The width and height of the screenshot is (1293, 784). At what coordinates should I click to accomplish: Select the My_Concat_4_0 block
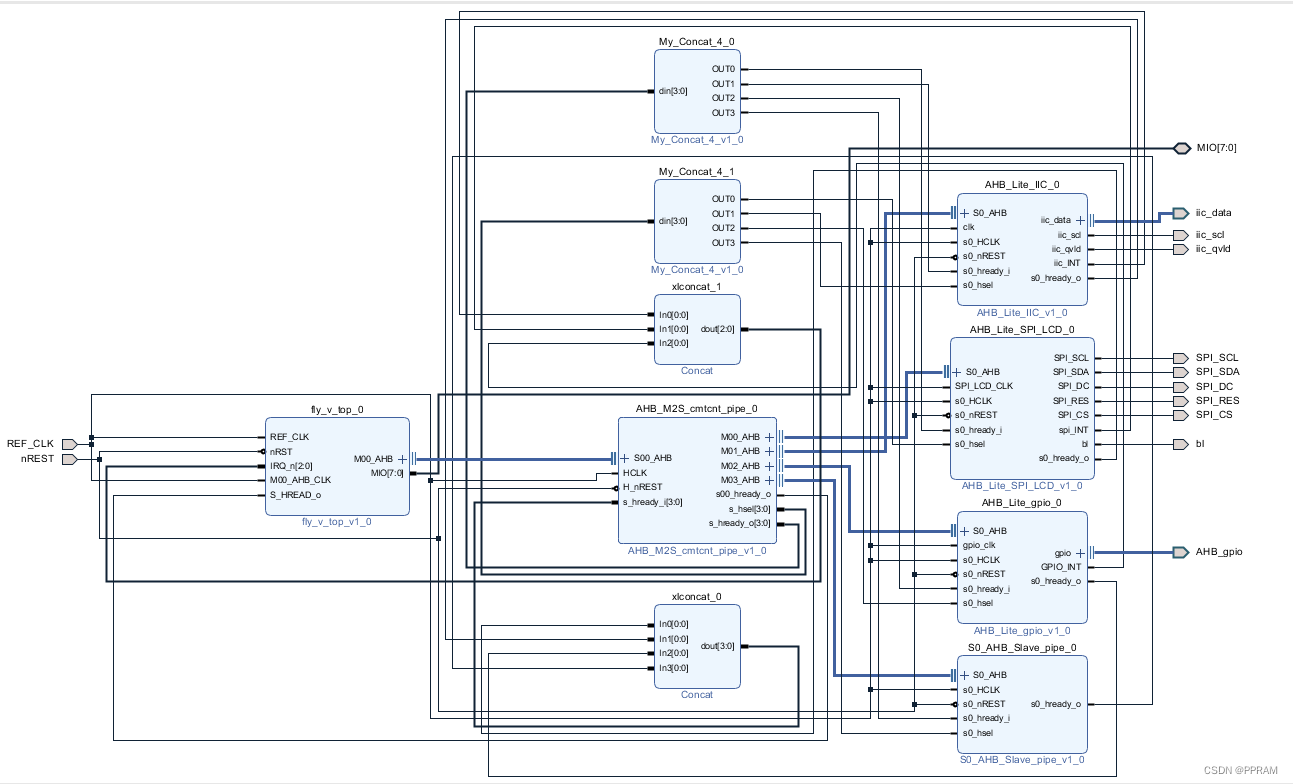tap(696, 90)
